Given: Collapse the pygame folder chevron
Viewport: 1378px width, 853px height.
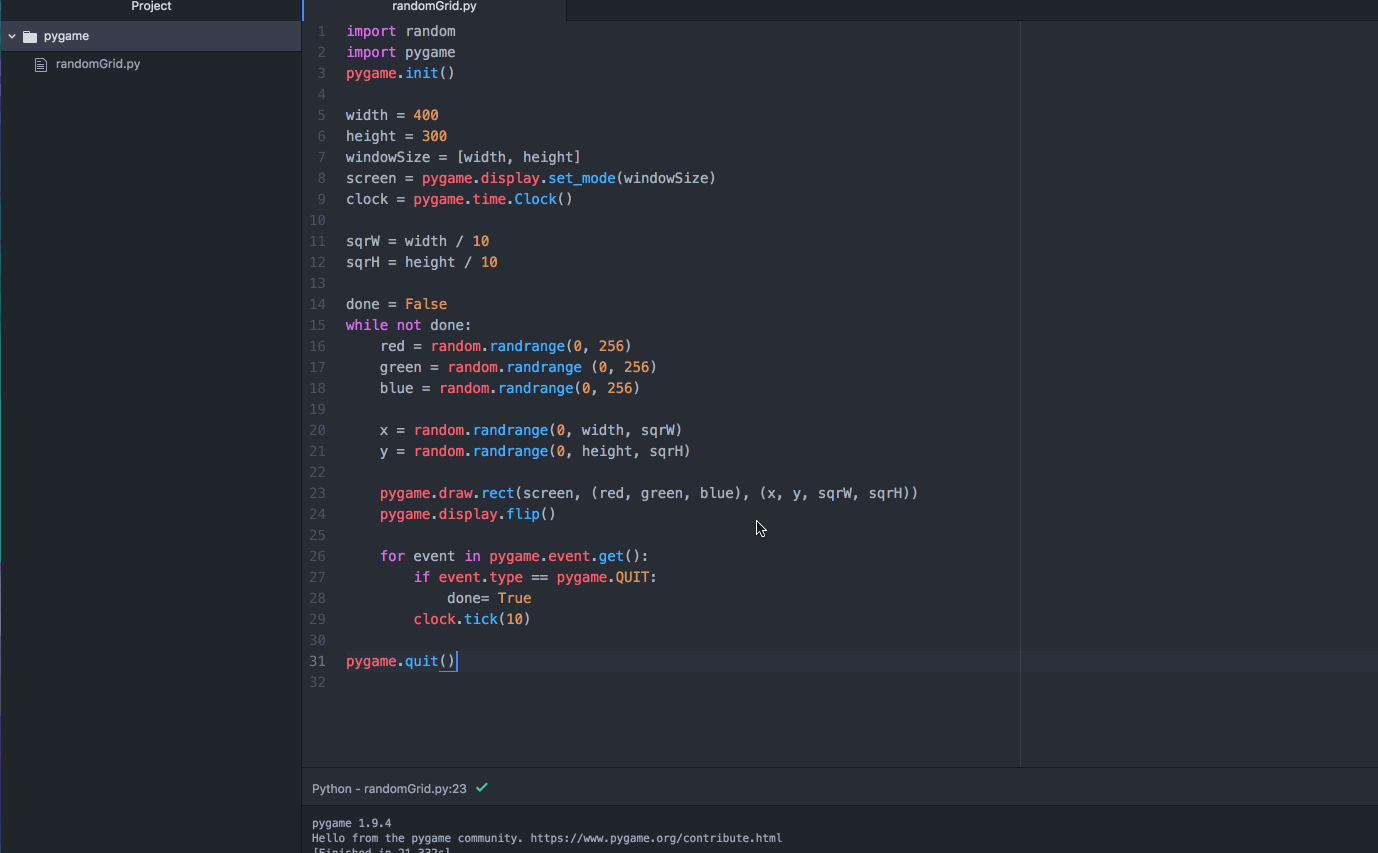Looking at the screenshot, I should [12, 36].
